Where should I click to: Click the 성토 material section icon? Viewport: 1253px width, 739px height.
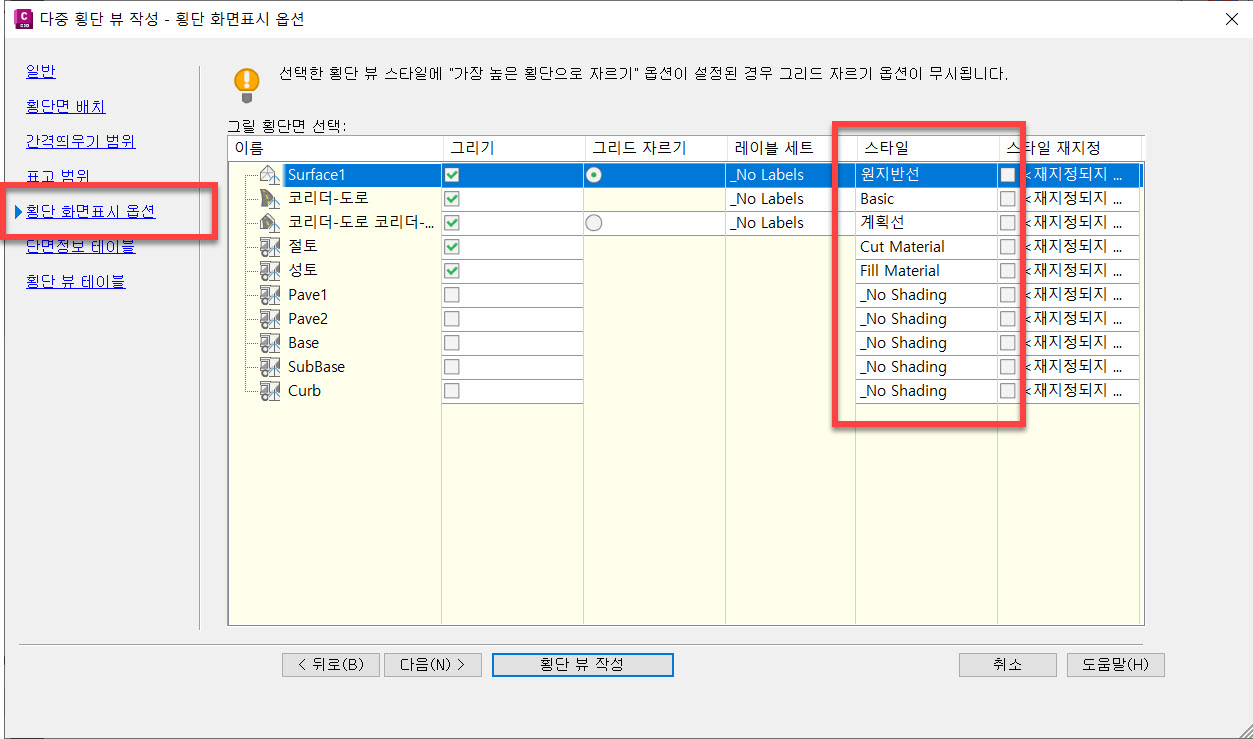tap(269, 271)
